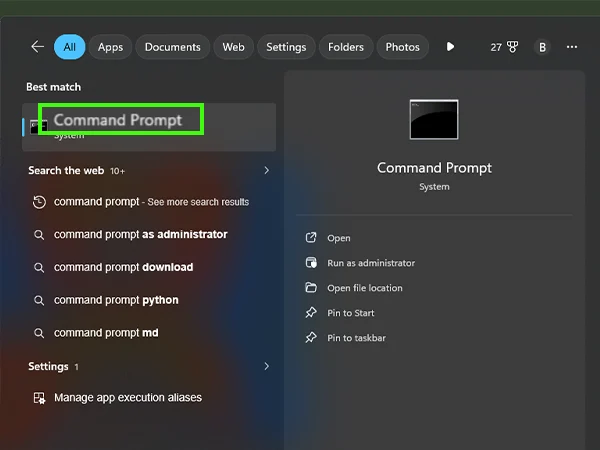Click the Pin to taskbar pin icon
Image resolution: width=600 pixels, height=450 pixels.
[x=311, y=338]
